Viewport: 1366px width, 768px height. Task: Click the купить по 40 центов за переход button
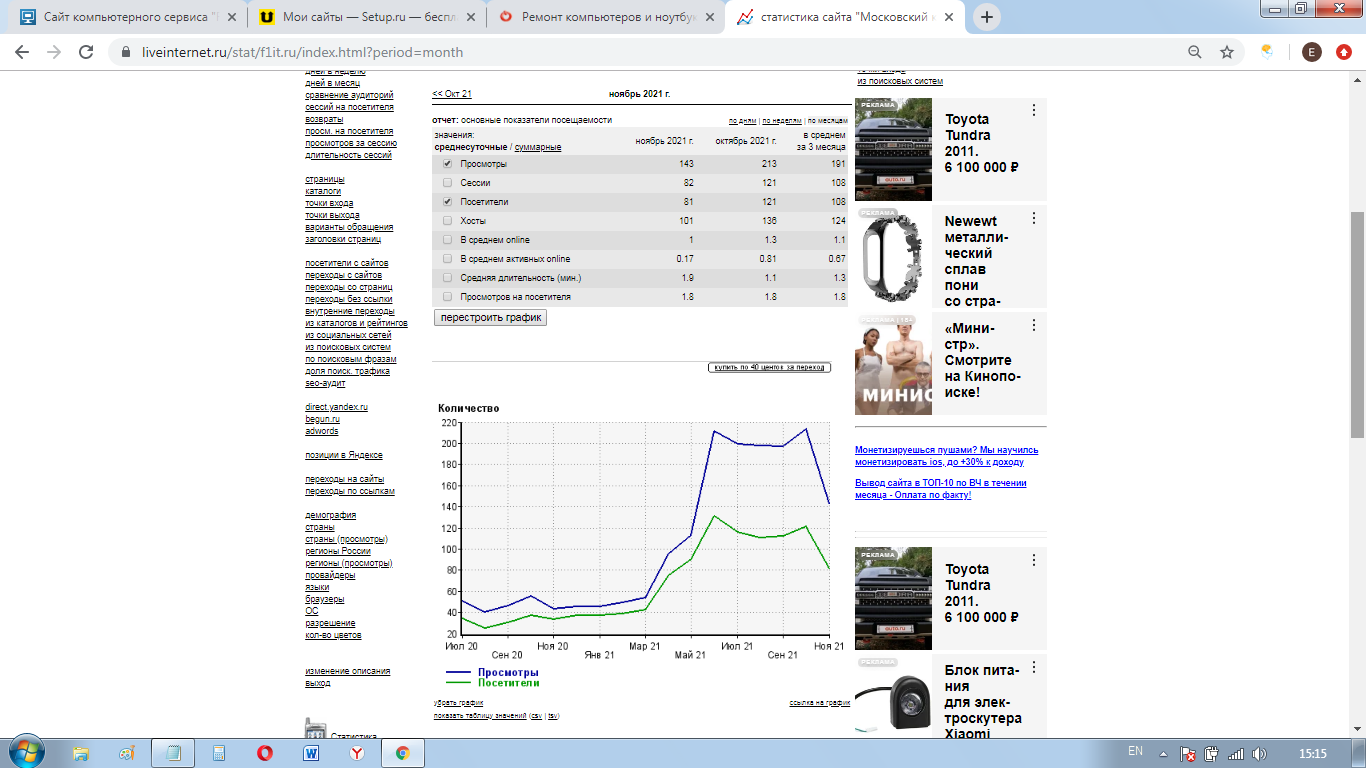pyautogui.click(x=770, y=367)
